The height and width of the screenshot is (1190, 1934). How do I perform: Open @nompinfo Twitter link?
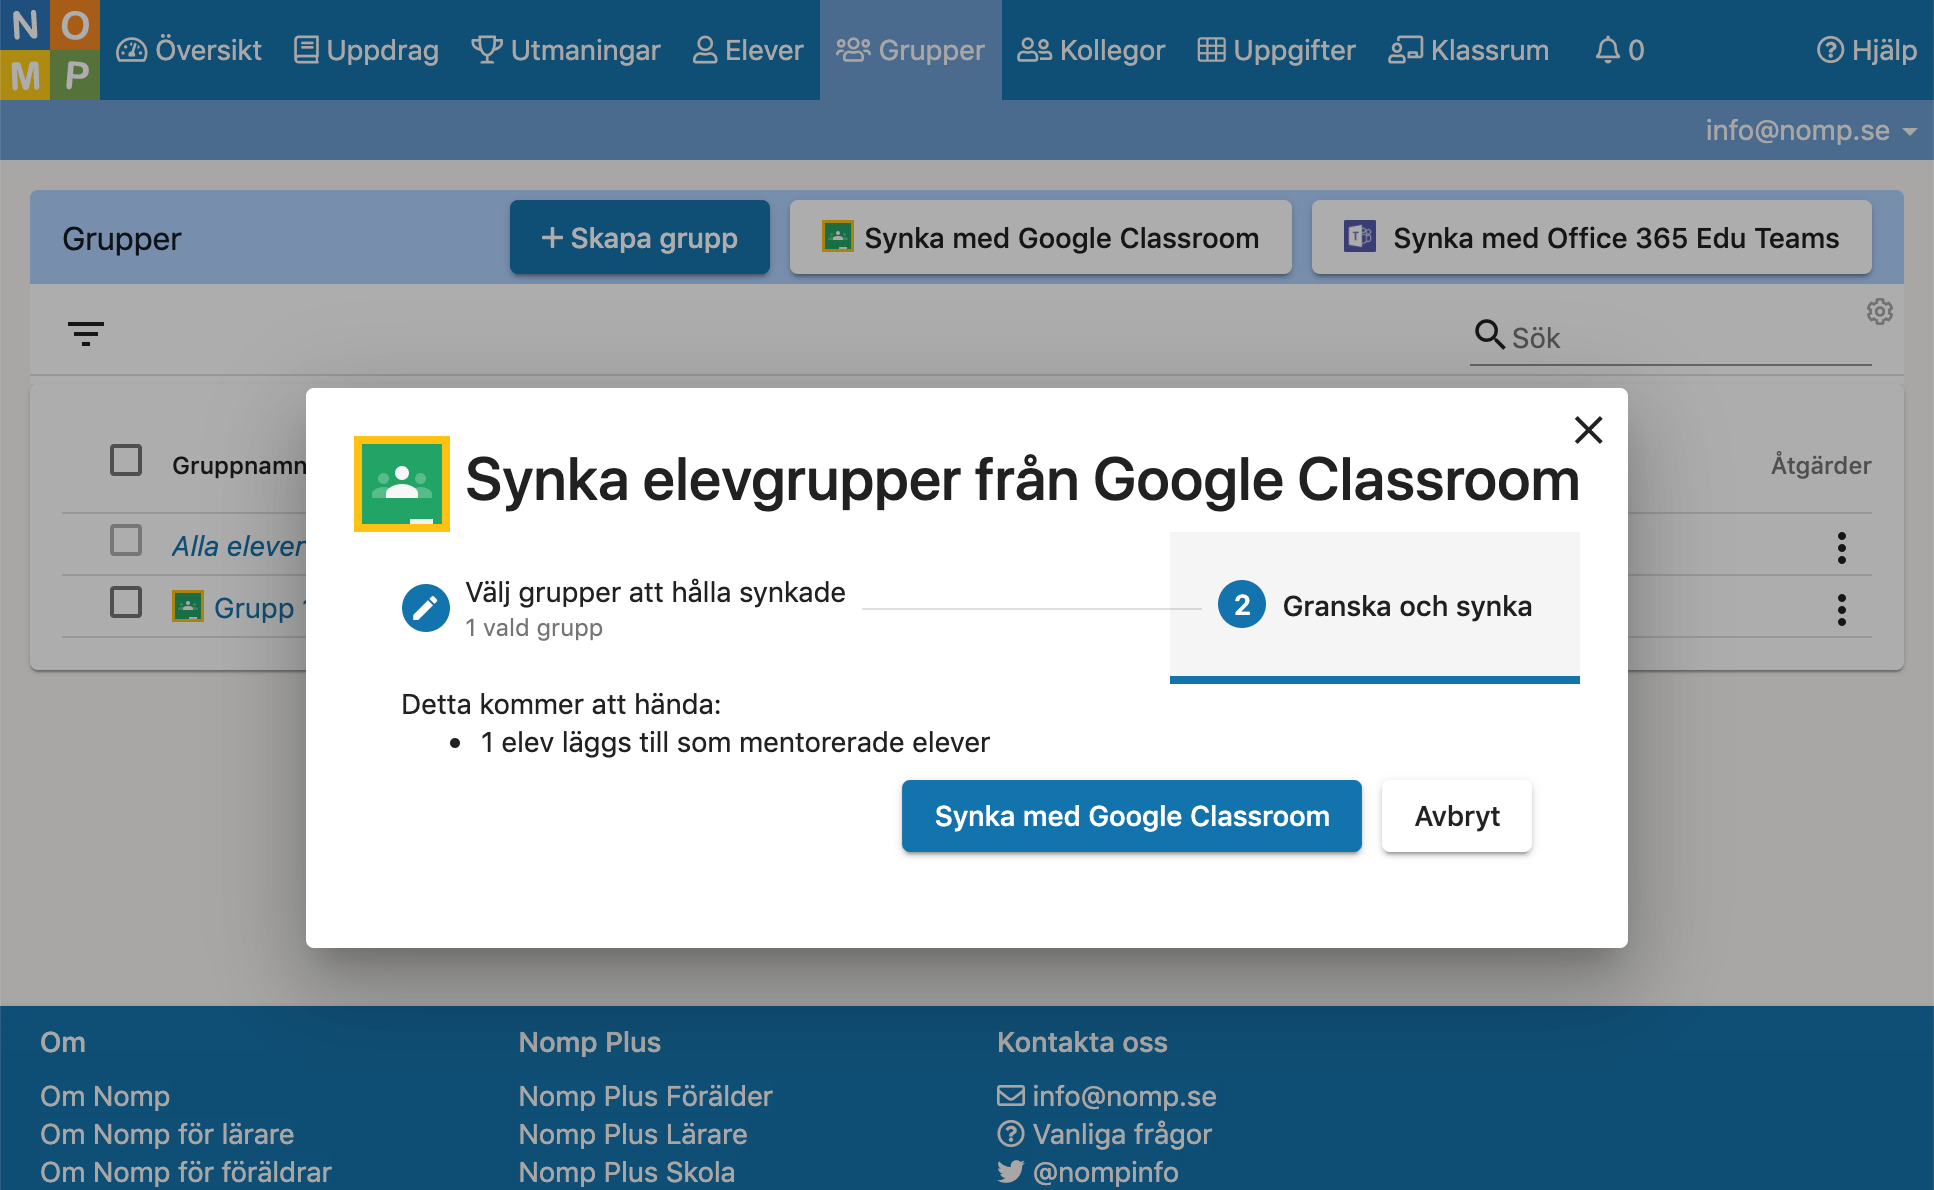coord(1088,1172)
